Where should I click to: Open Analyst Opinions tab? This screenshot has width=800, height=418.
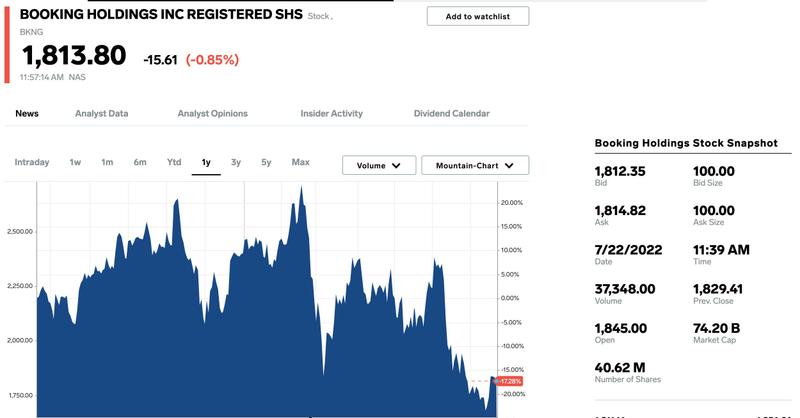(212, 113)
